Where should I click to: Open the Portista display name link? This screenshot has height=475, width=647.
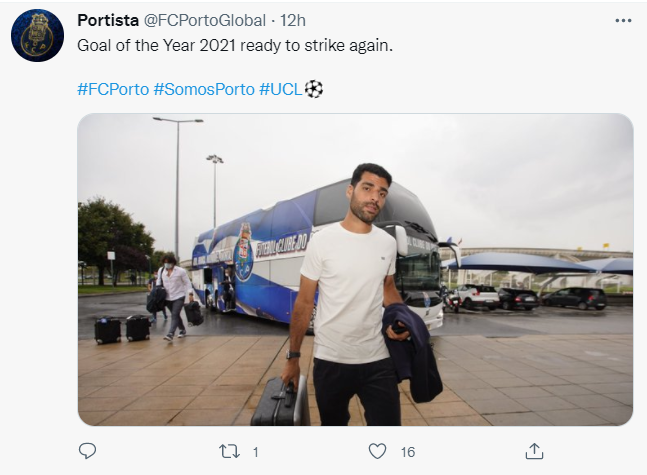click(107, 20)
